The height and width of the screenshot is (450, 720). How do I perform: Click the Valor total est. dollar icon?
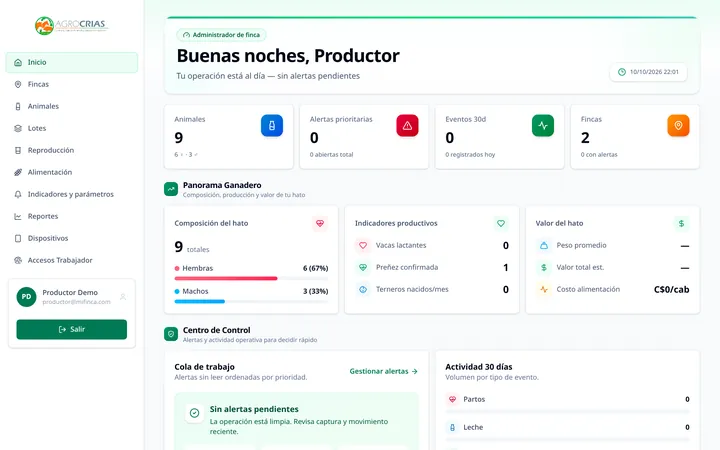pos(544,268)
